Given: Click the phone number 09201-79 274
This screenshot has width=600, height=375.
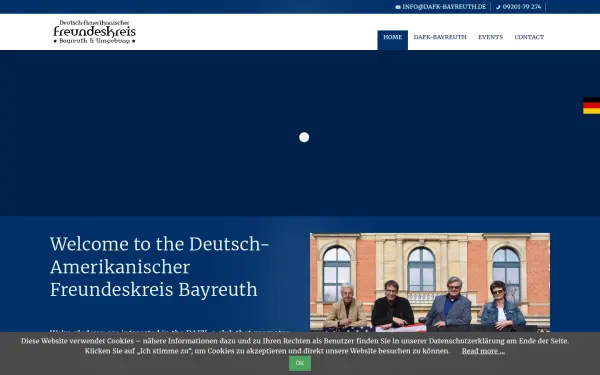Looking at the screenshot, I should pos(522,7).
